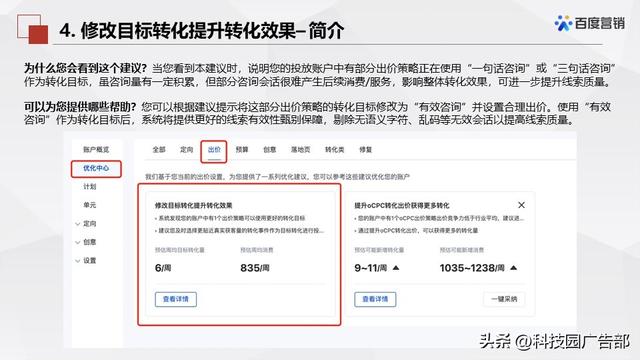This screenshot has width=640, height=360.
Task: Click 查看详情 on 提升oCPC card
Action: coord(375,299)
